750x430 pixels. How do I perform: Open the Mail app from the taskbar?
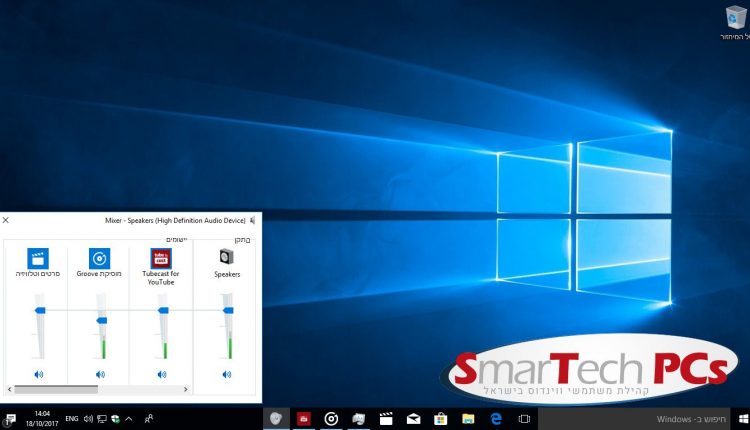(x=413, y=419)
